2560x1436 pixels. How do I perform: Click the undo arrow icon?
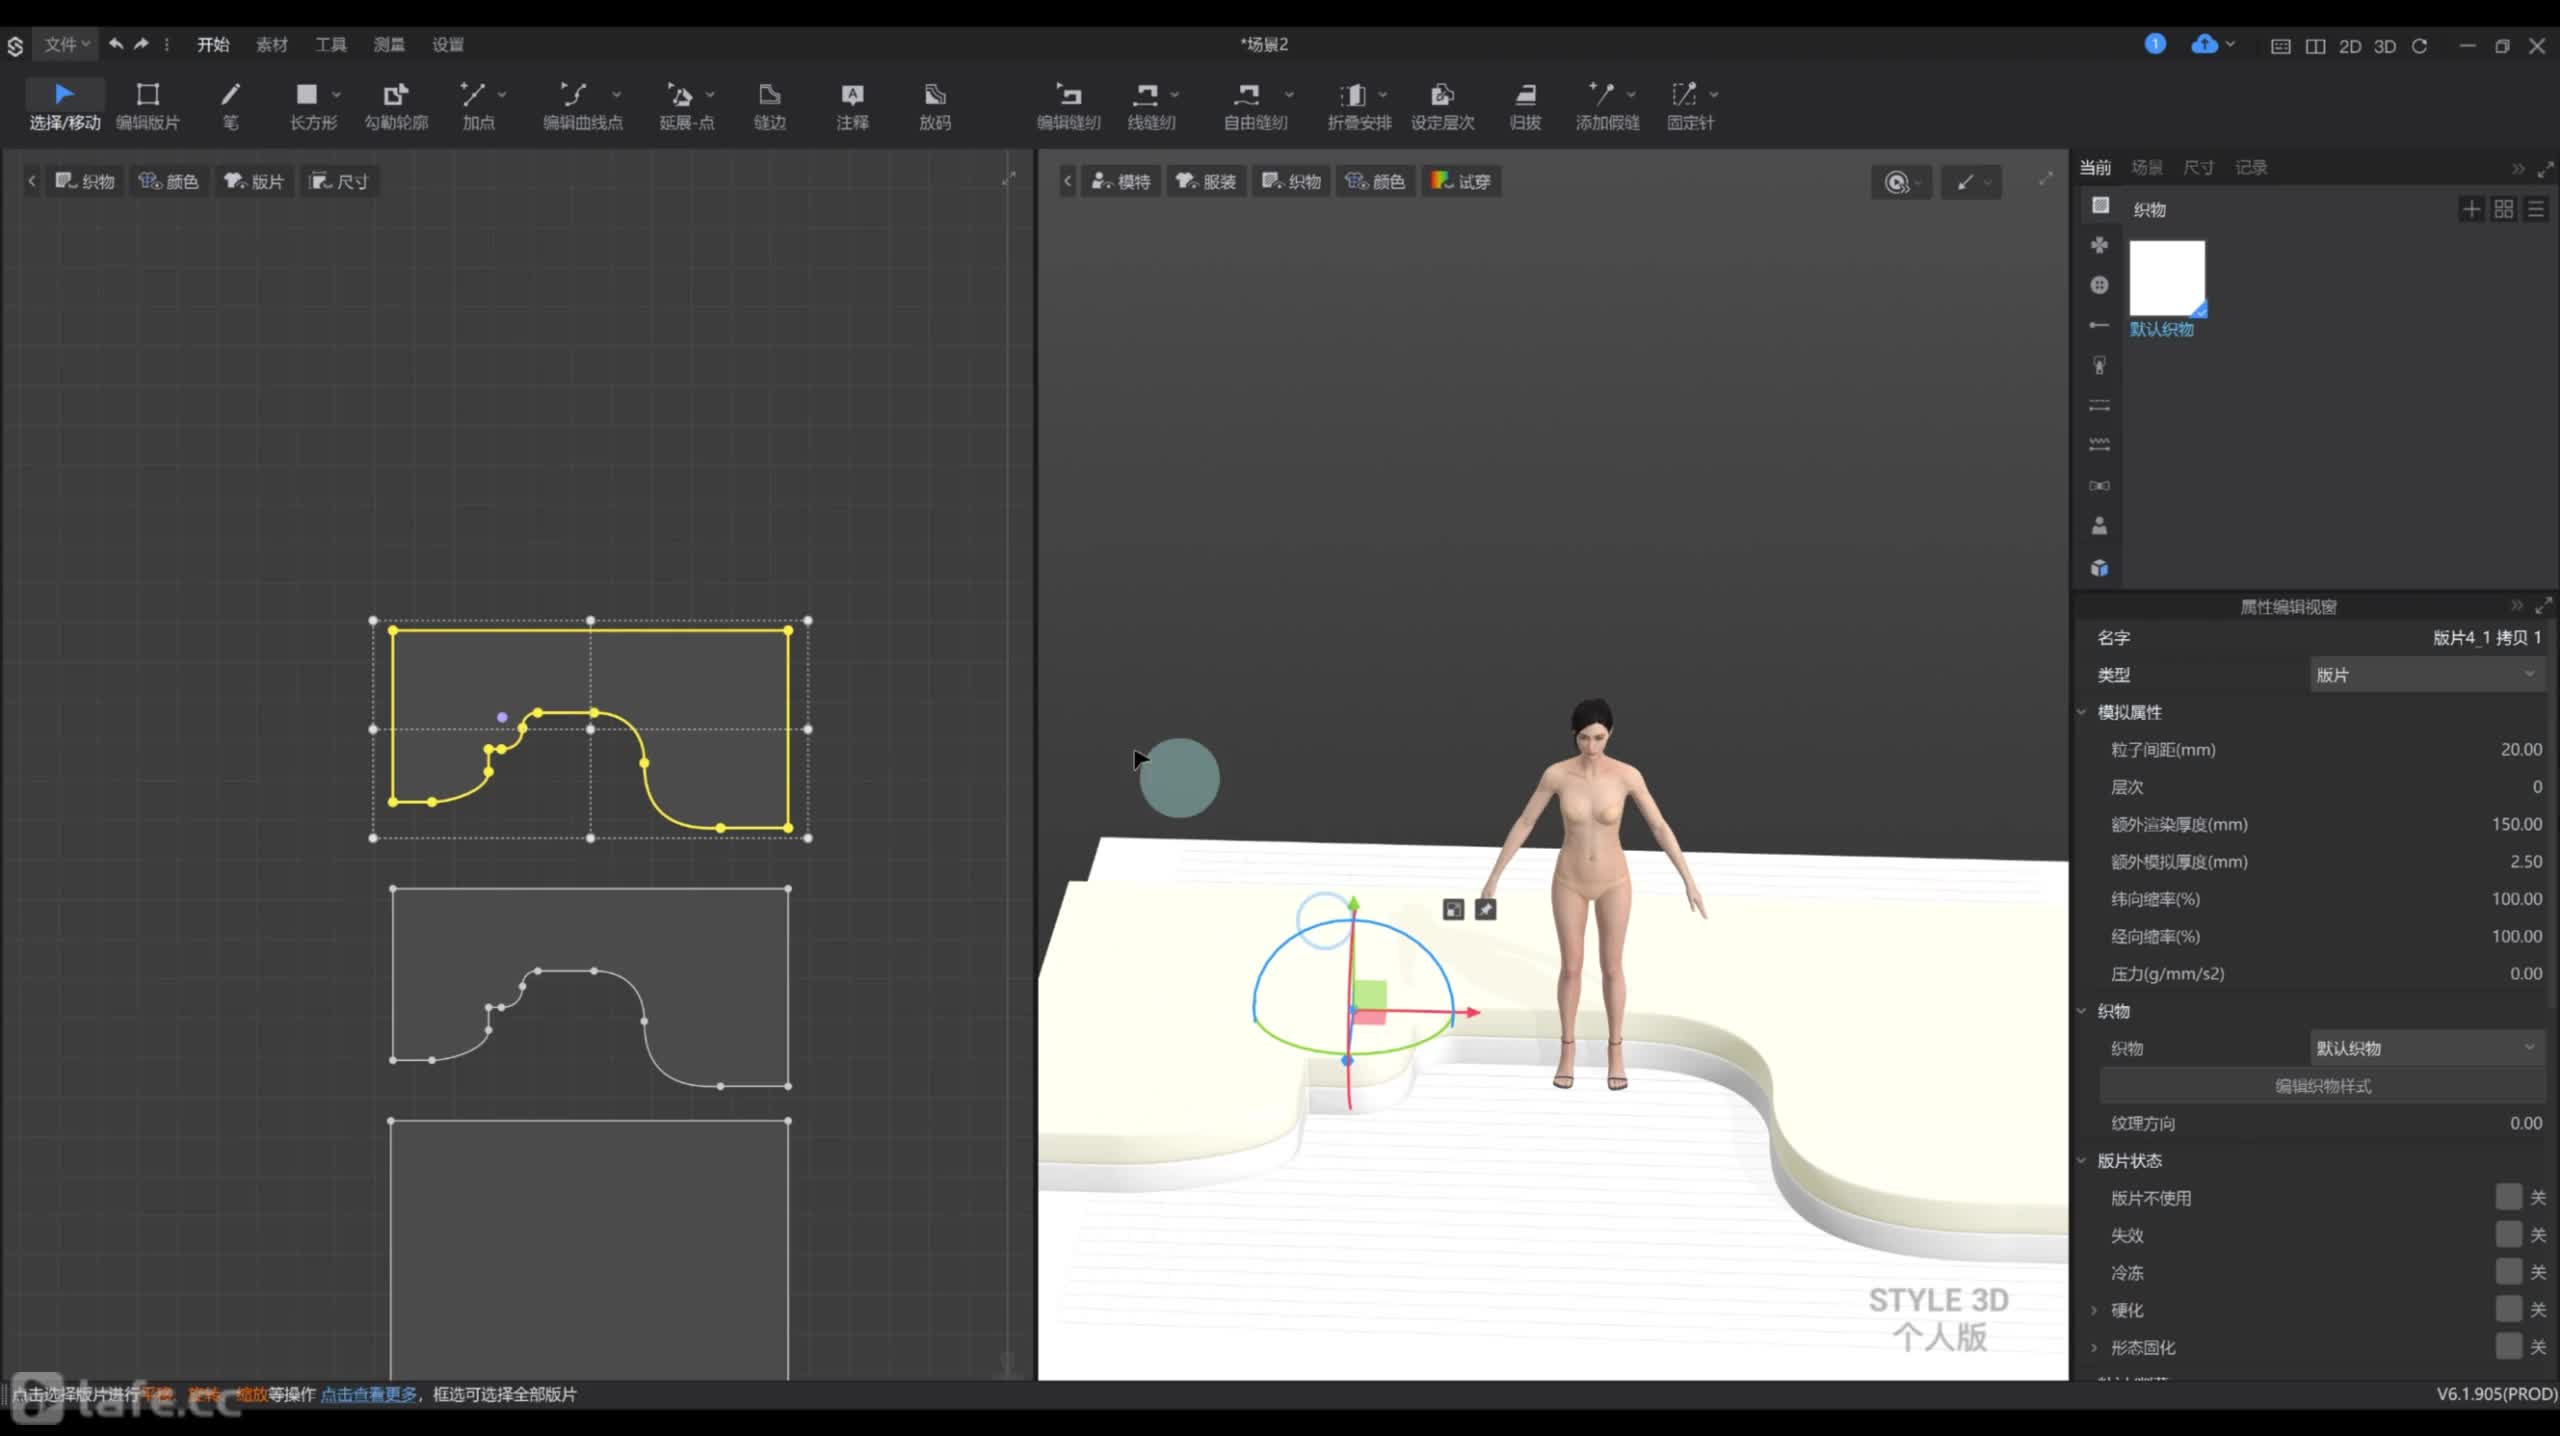[x=116, y=44]
